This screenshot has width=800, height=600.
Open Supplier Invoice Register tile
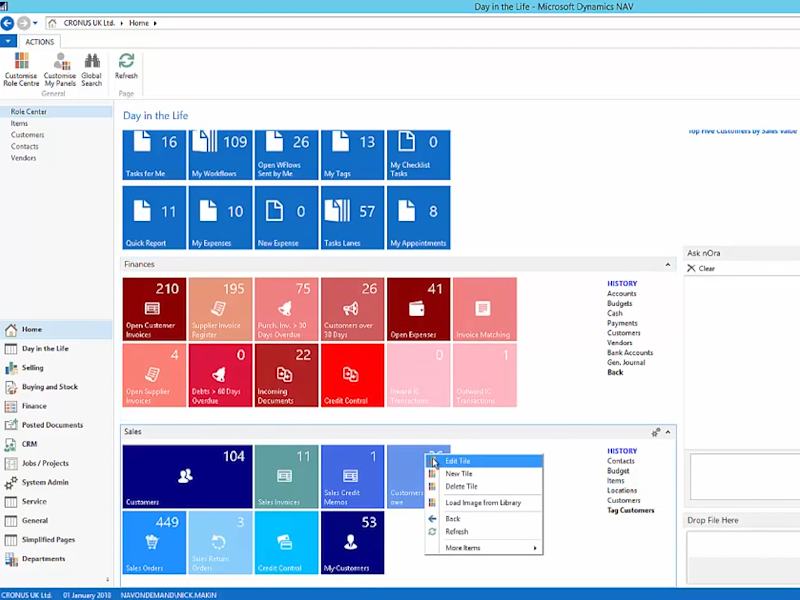point(220,309)
